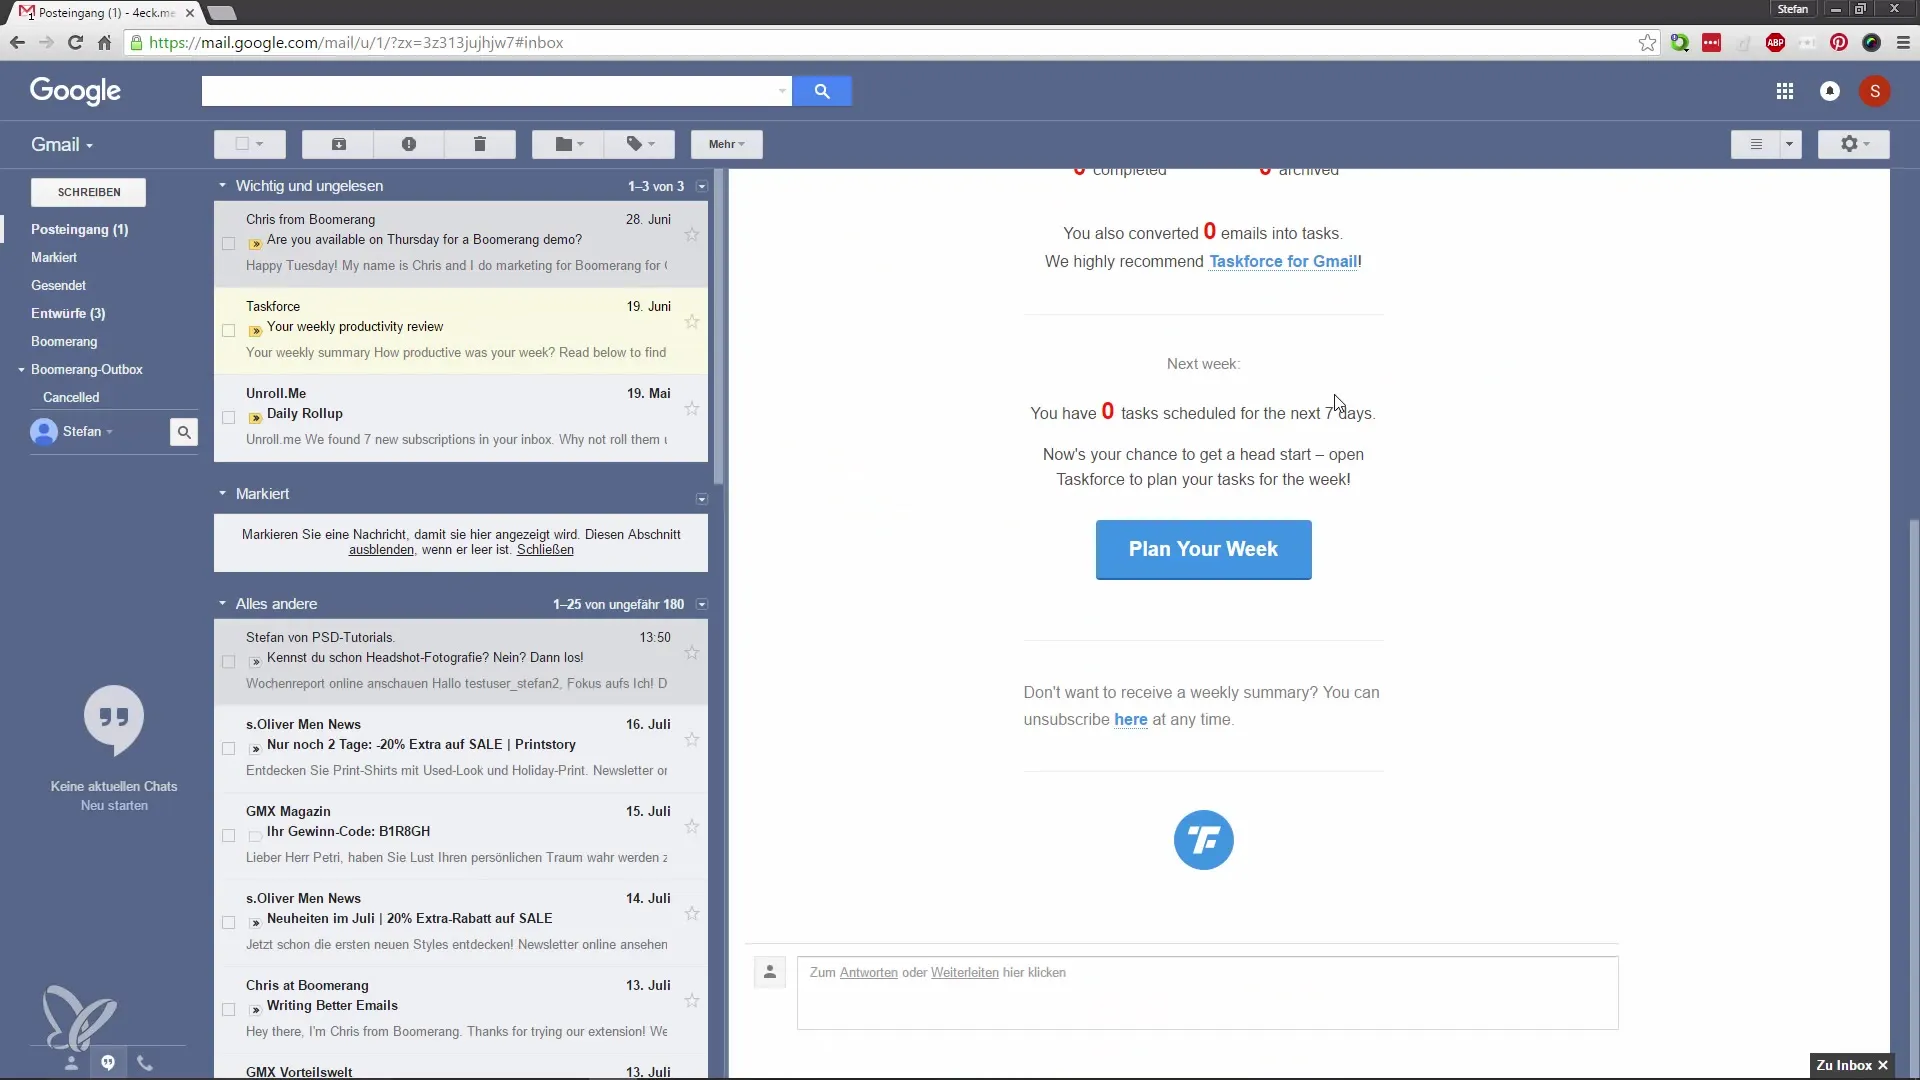The image size is (1920, 1080).
Task: Click the Stefan chat status dropdown
Action: tap(88, 432)
